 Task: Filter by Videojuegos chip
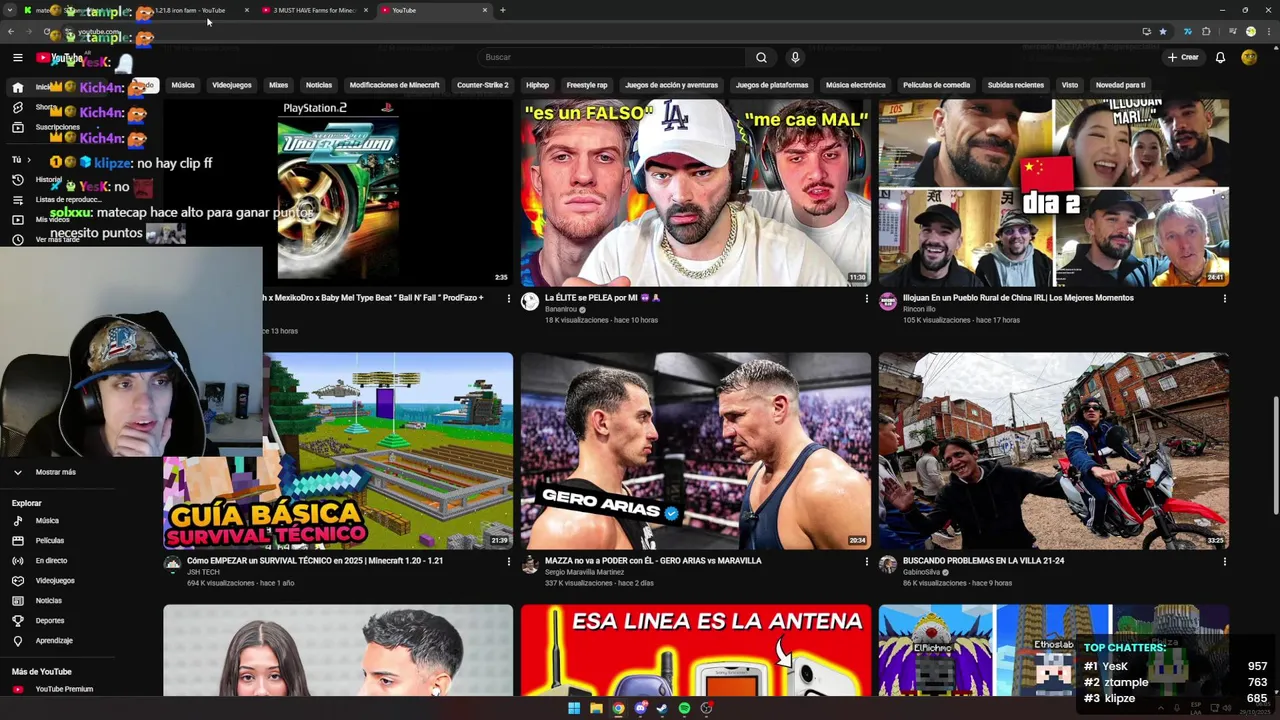coord(232,85)
